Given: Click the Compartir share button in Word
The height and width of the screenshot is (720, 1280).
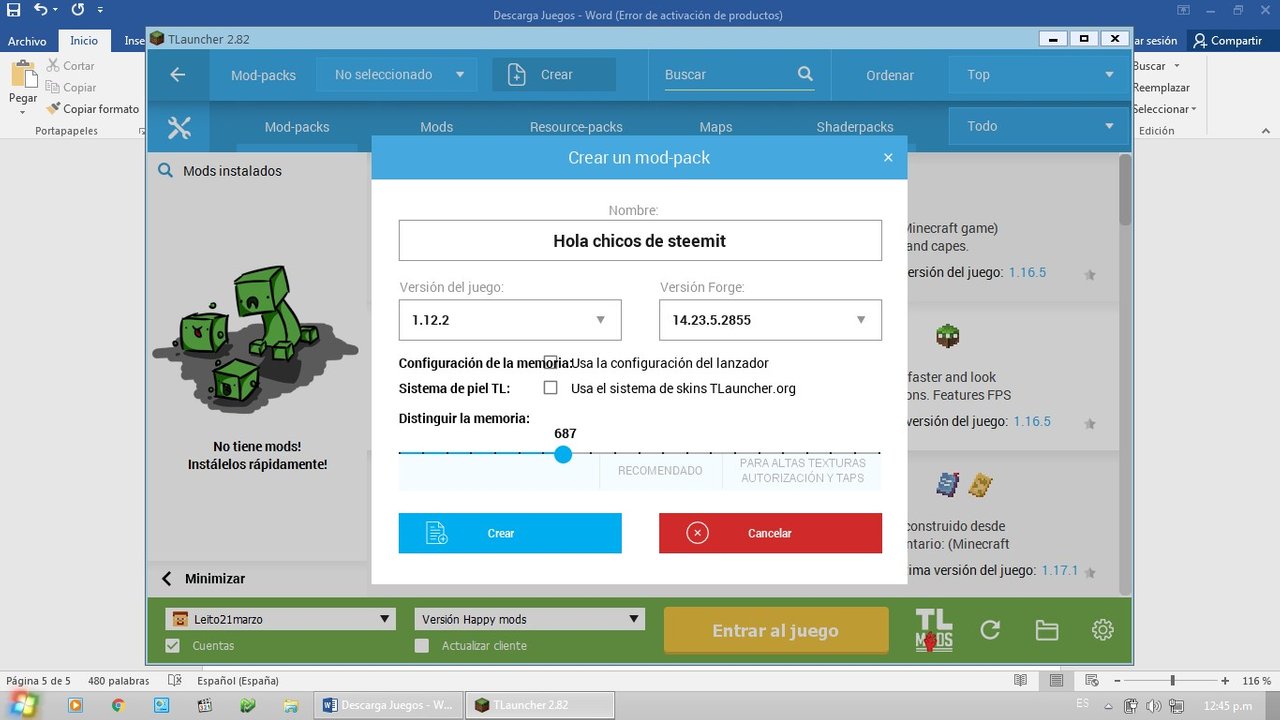Looking at the screenshot, I should [x=1228, y=41].
